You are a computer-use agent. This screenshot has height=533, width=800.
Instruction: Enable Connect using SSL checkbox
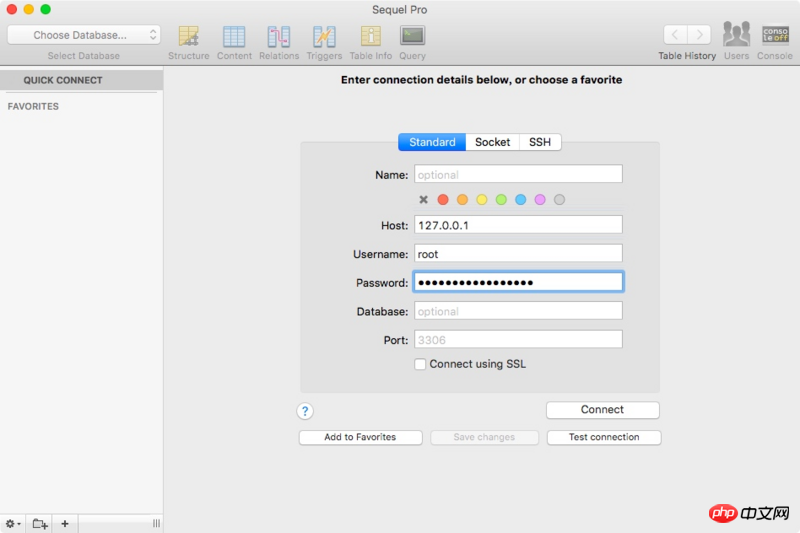[x=420, y=364]
